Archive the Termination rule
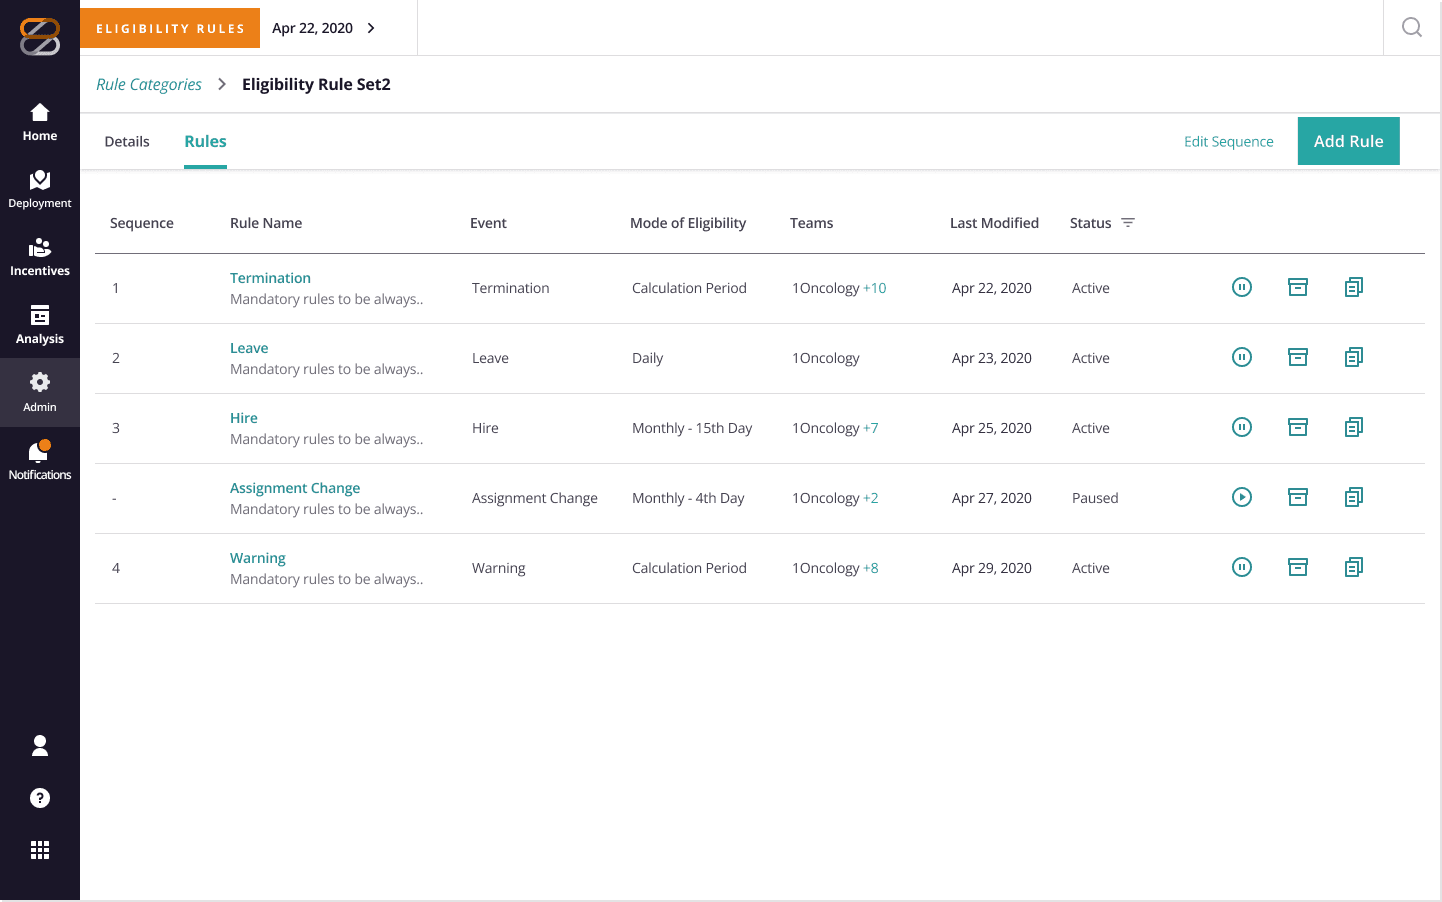Image resolution: width=1442 pixels, height=902 pixels. click(x=1298, y=287)
